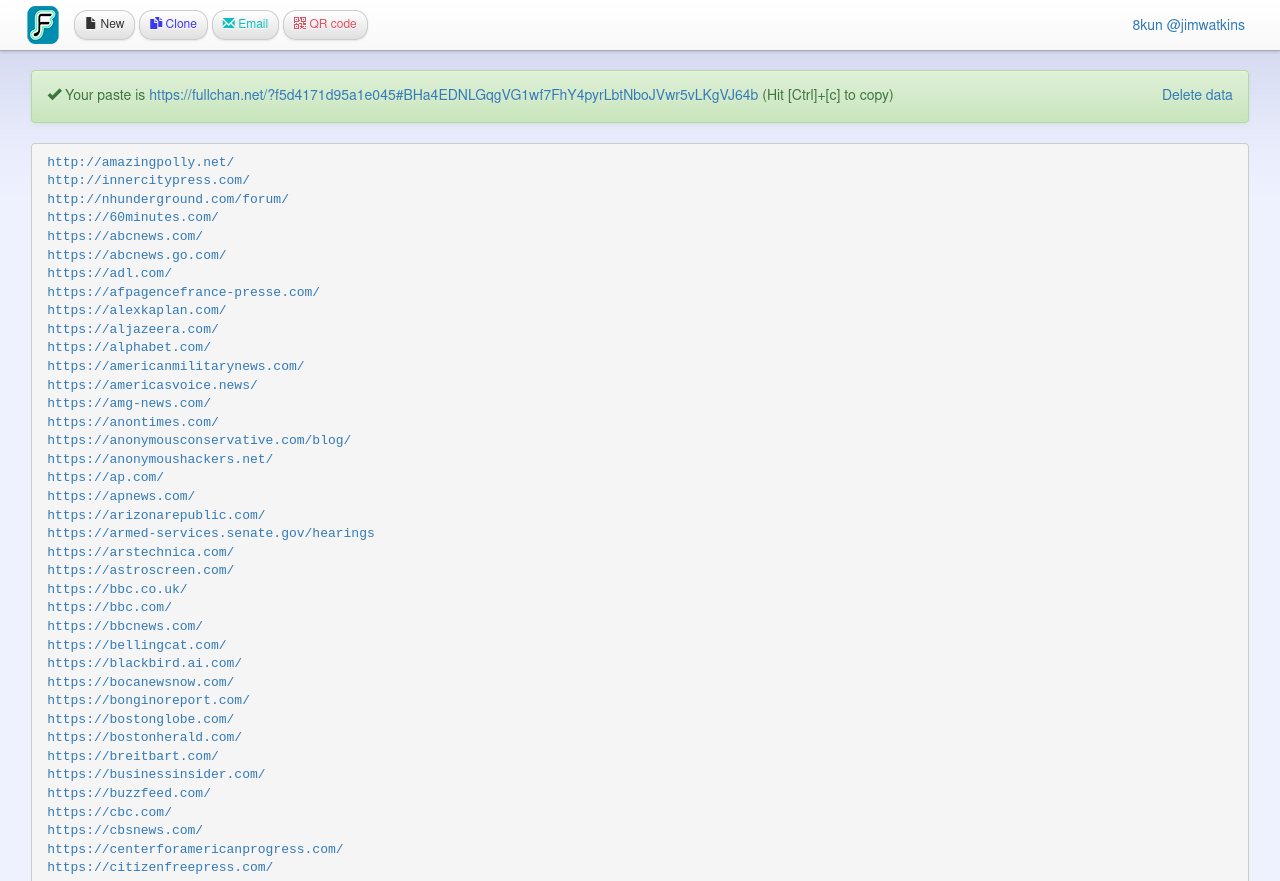Open the 60minutes.com link

point(133,218)
